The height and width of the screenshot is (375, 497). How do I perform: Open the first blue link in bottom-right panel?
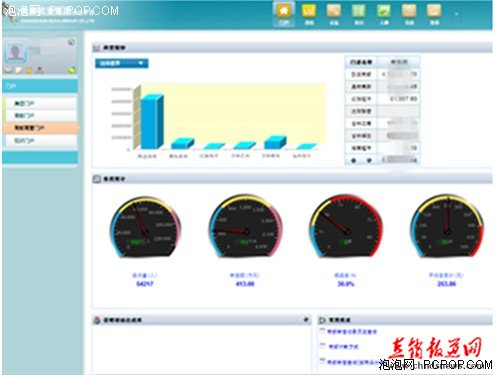352,331
